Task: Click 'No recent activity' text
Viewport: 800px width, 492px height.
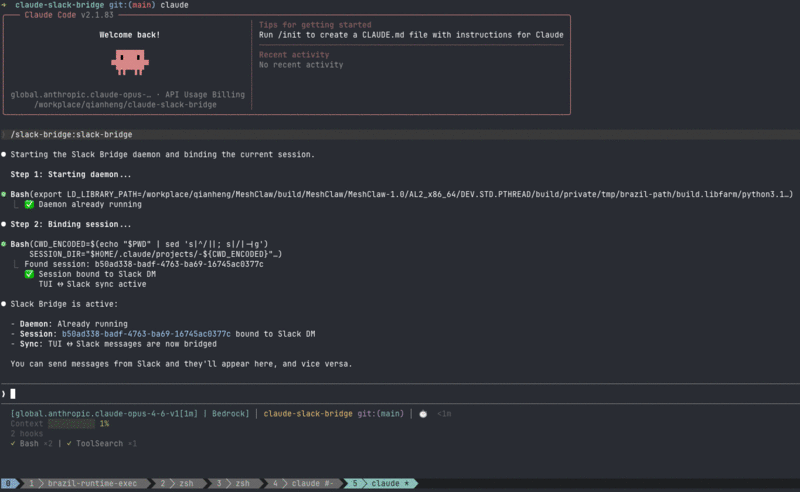Action: [x=301, y=65]
